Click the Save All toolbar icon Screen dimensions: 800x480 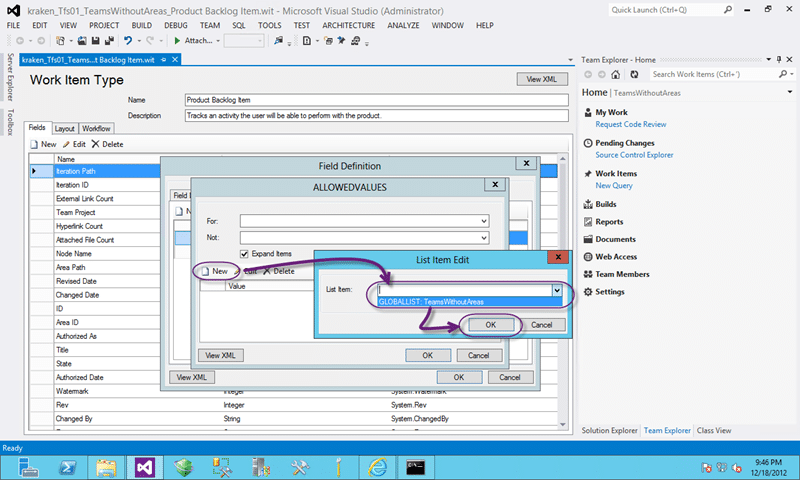point(109,41)
